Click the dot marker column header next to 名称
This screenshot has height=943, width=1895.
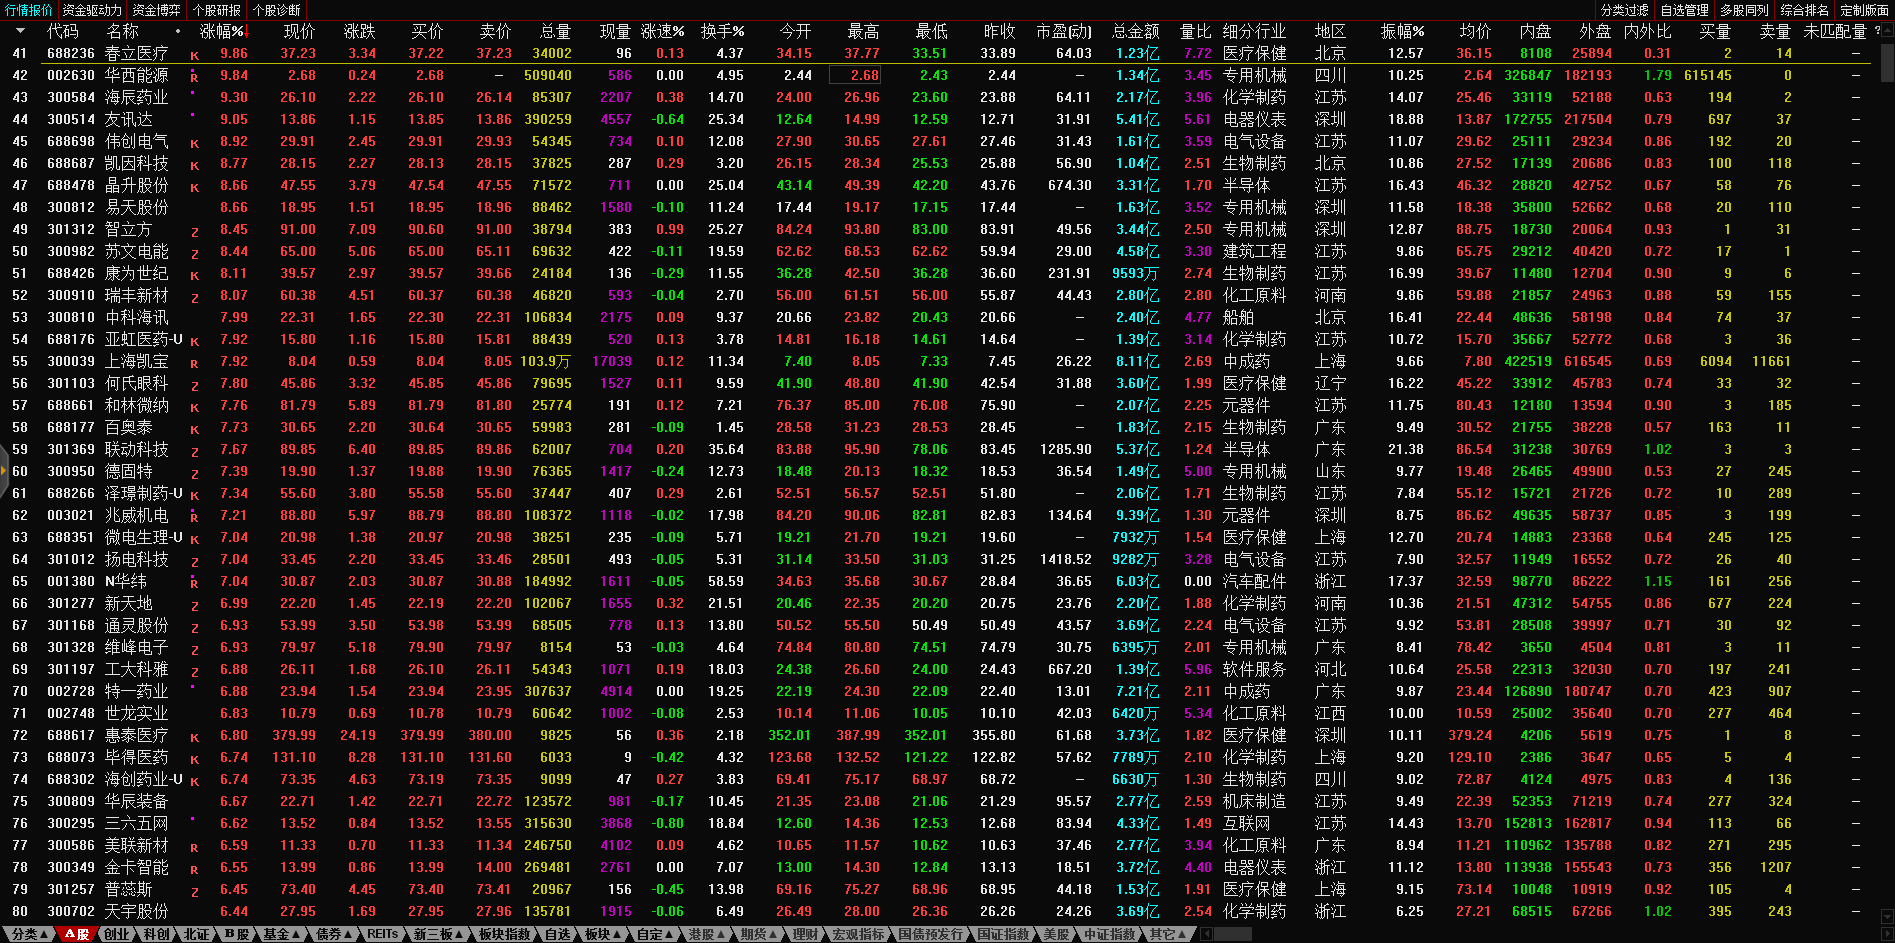coord(178,32)
